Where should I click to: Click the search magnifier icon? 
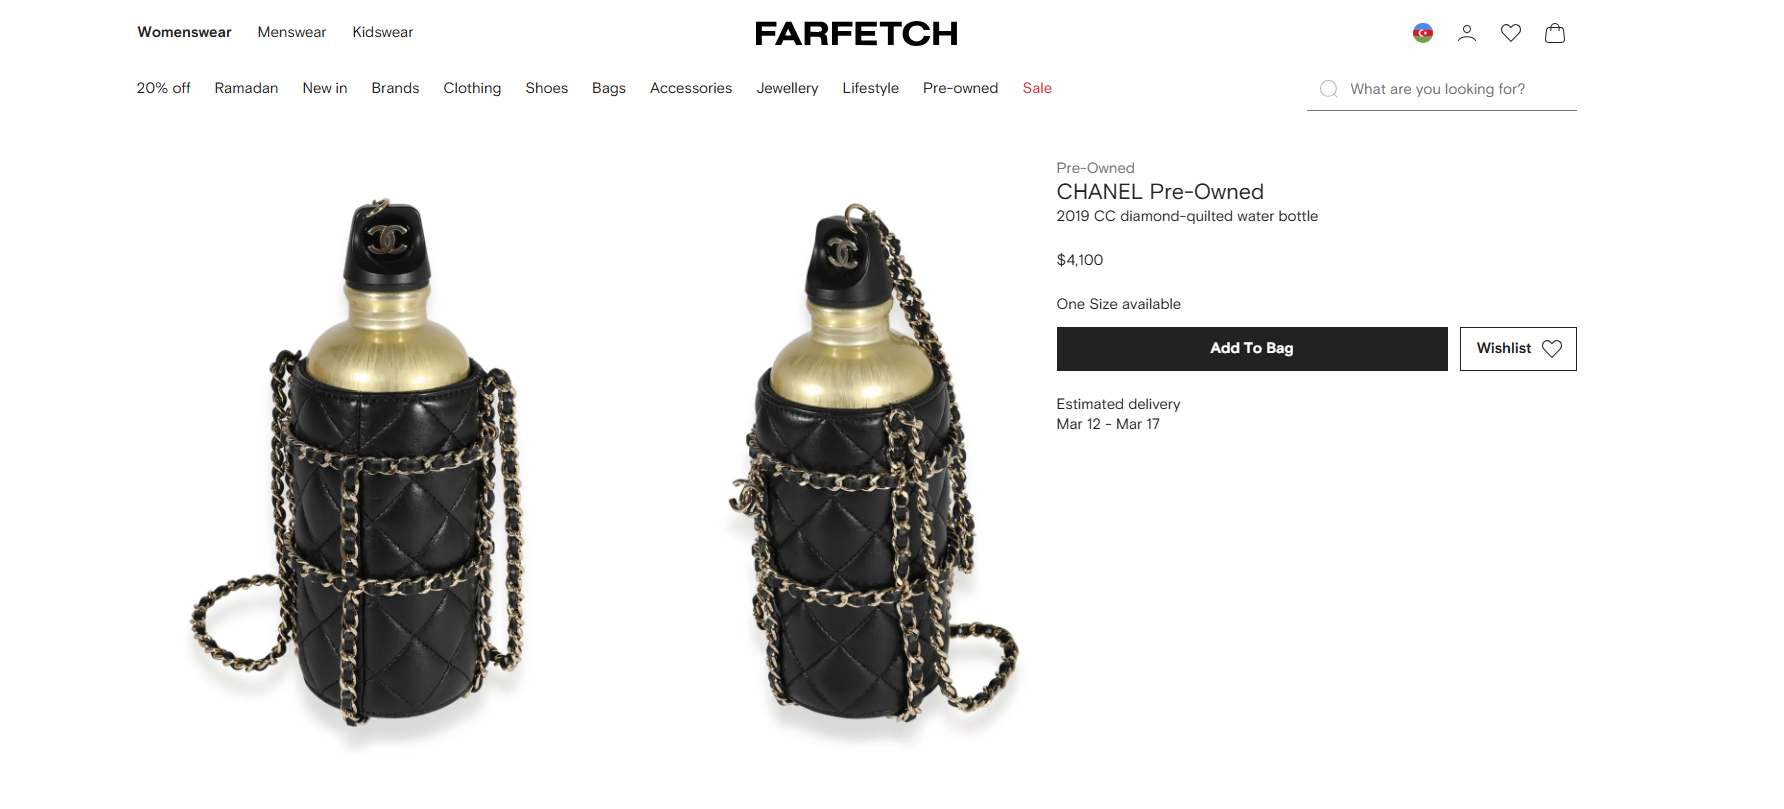1328,89
